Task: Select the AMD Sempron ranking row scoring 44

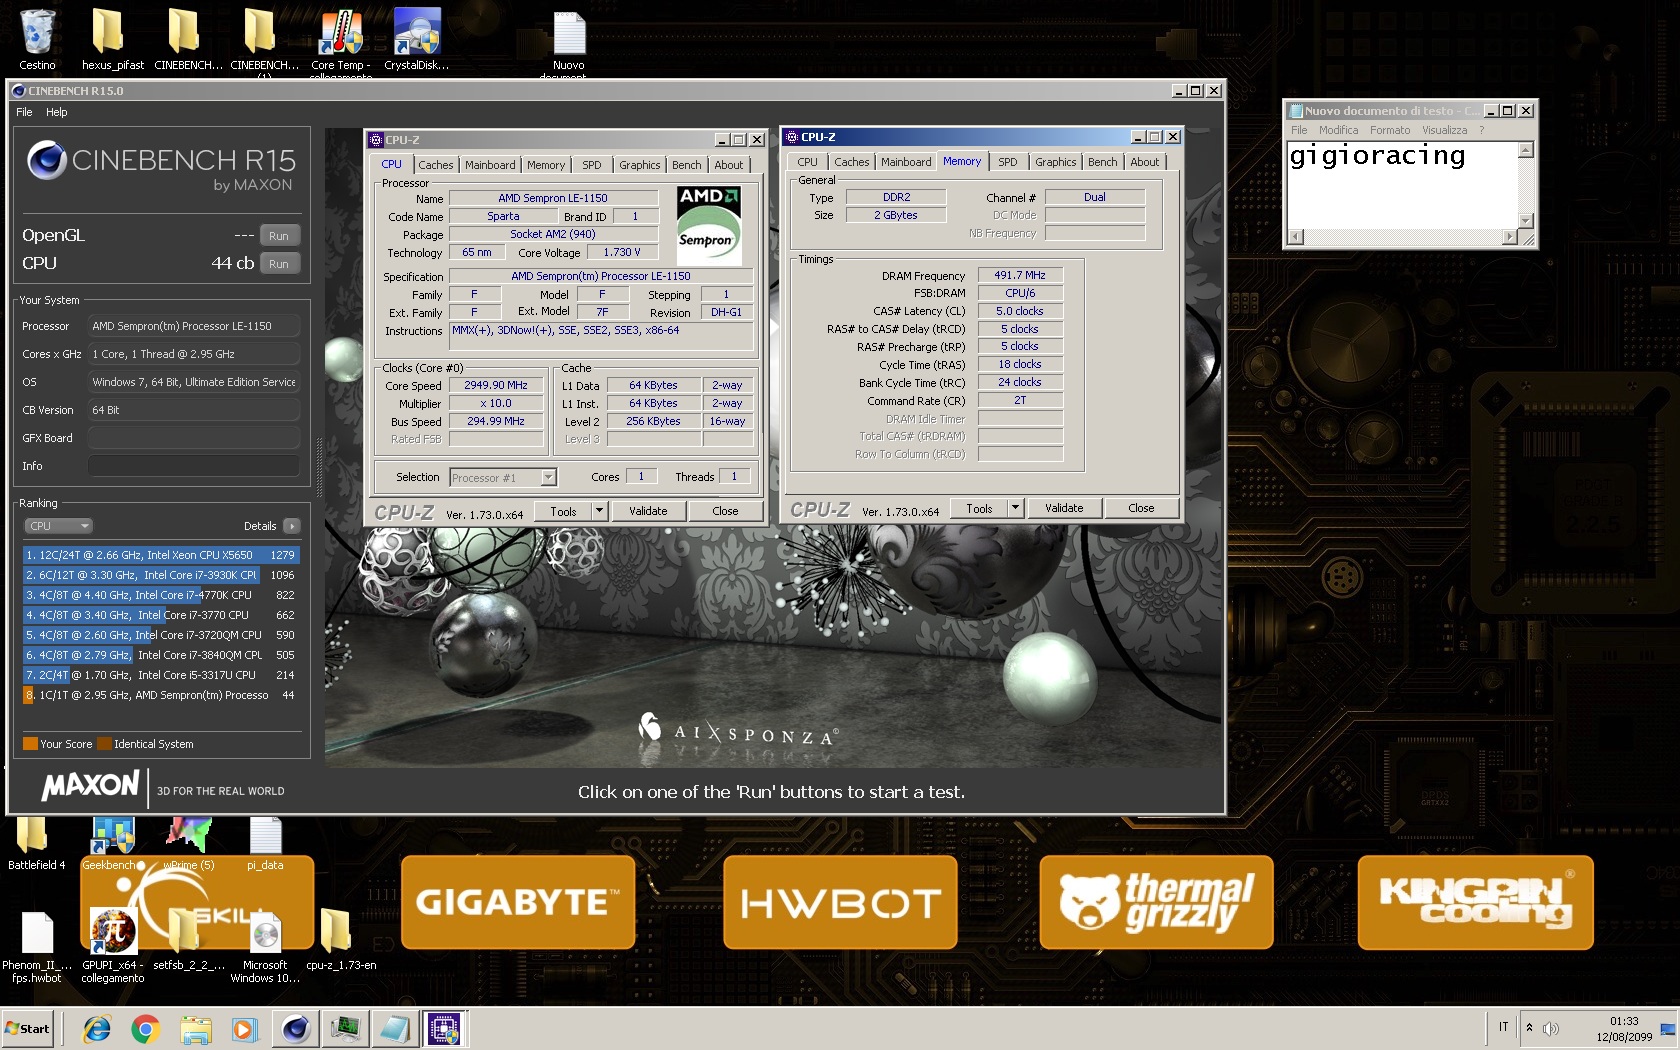Action: tap(161, 695)
